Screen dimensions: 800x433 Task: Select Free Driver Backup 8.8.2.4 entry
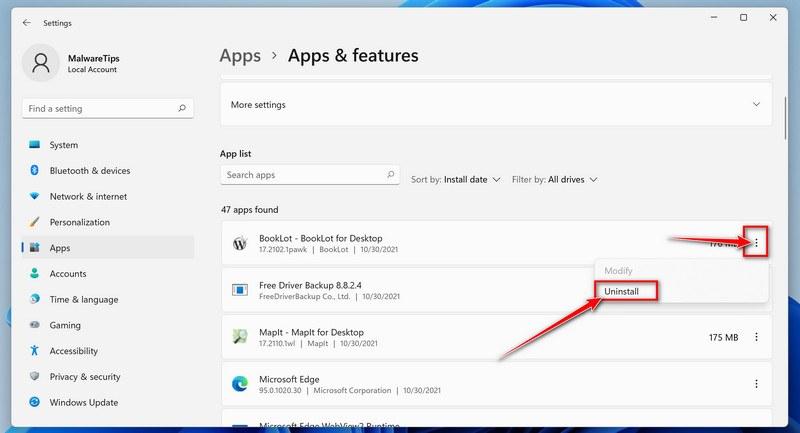(496, 290)
